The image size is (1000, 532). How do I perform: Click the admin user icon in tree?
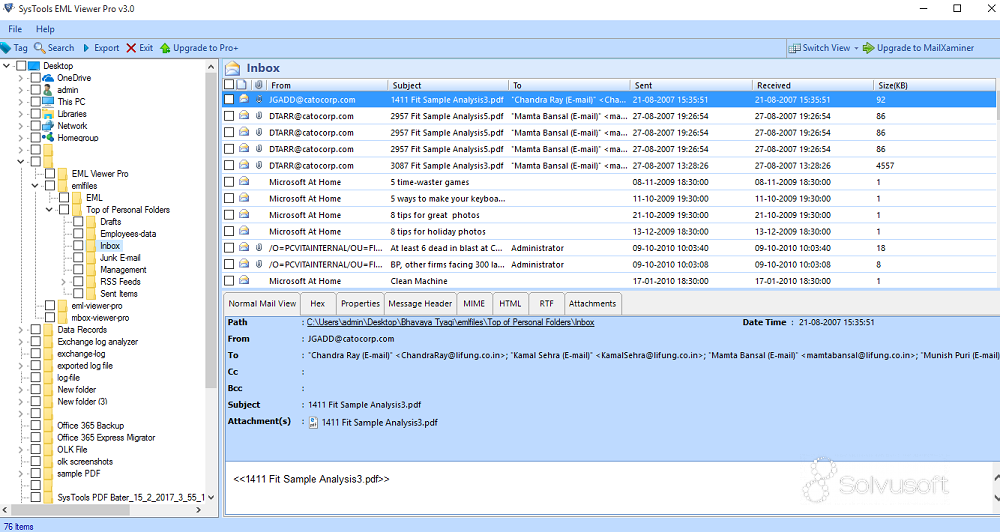(x=48, y=90)
